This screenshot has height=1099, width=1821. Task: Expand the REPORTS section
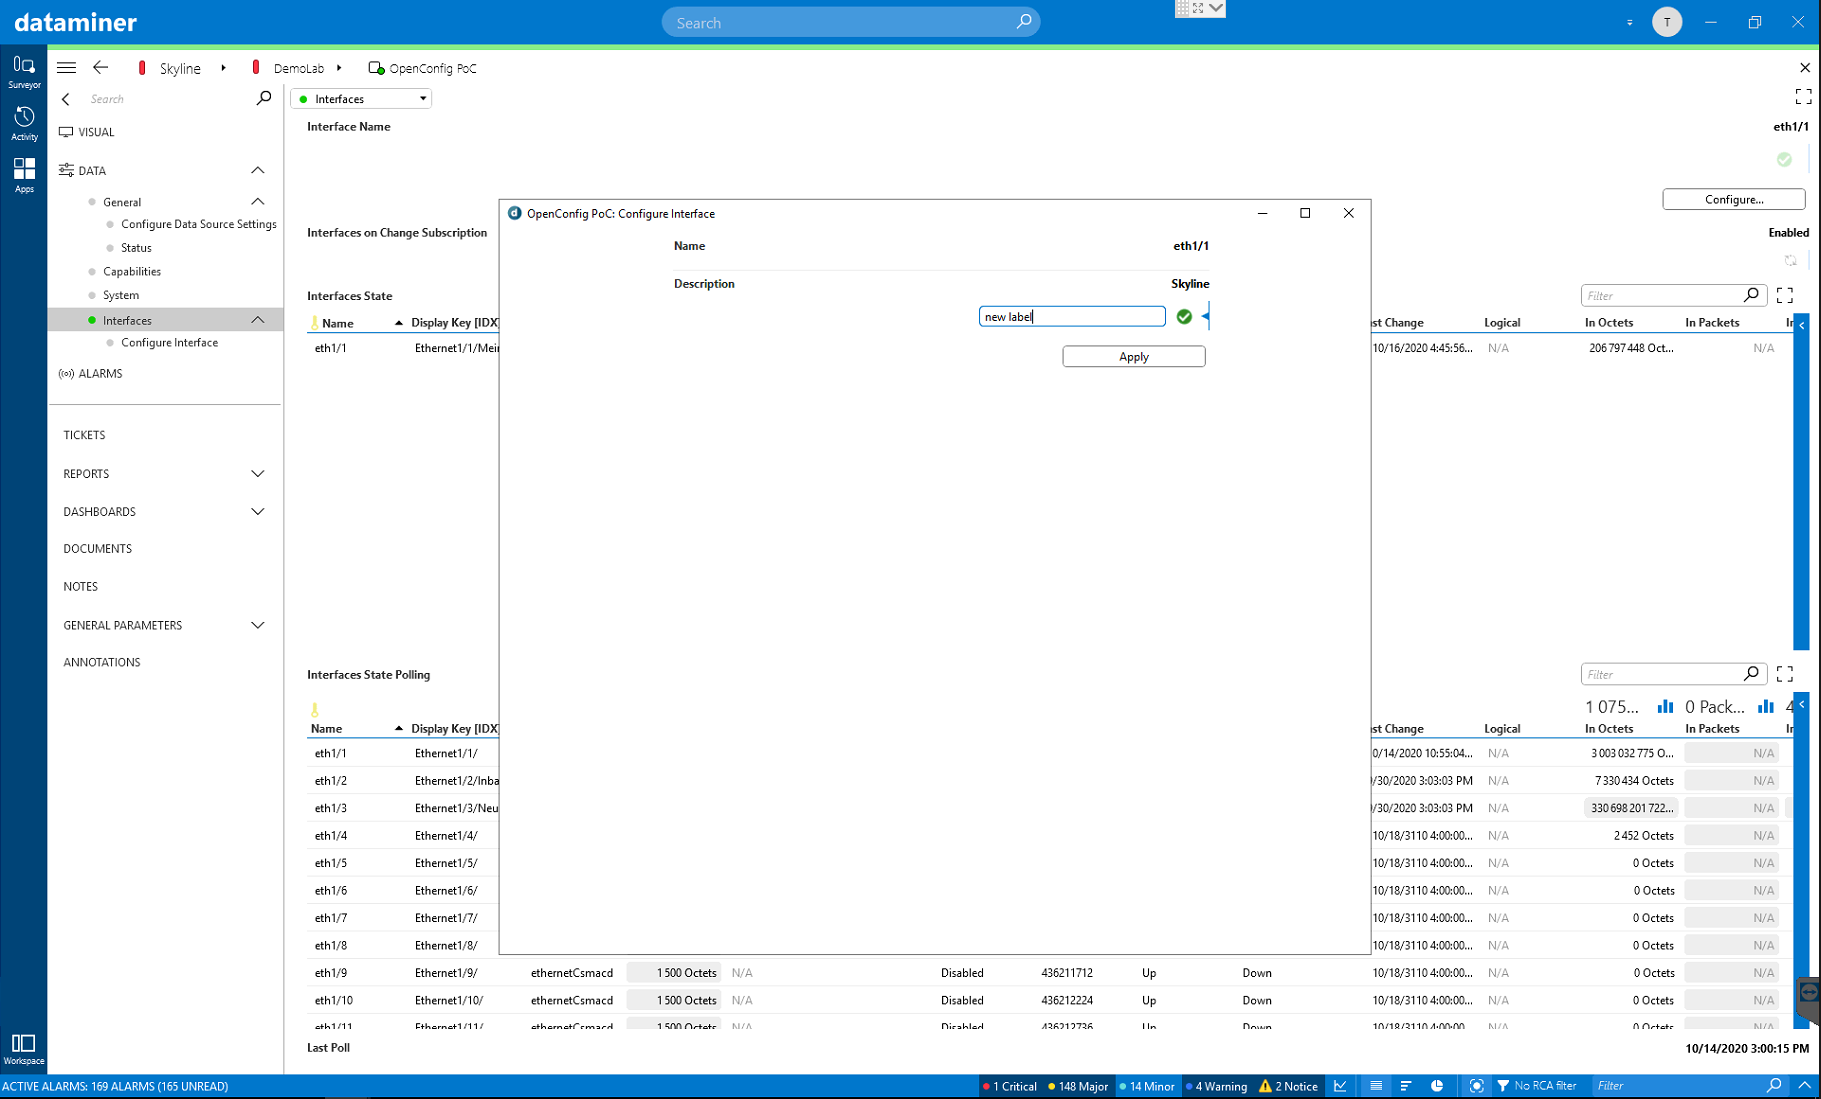(257, 474)
